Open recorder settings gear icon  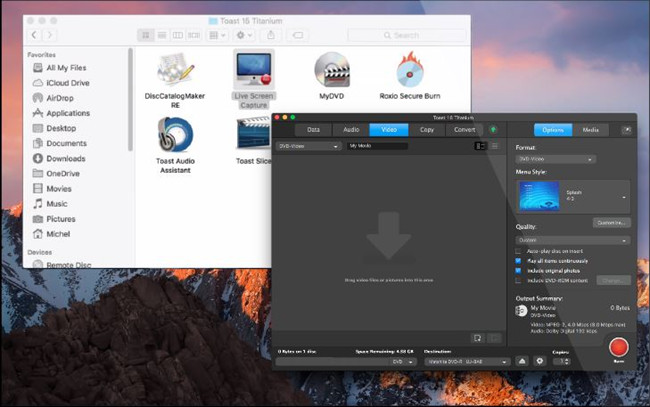(540, 361)
